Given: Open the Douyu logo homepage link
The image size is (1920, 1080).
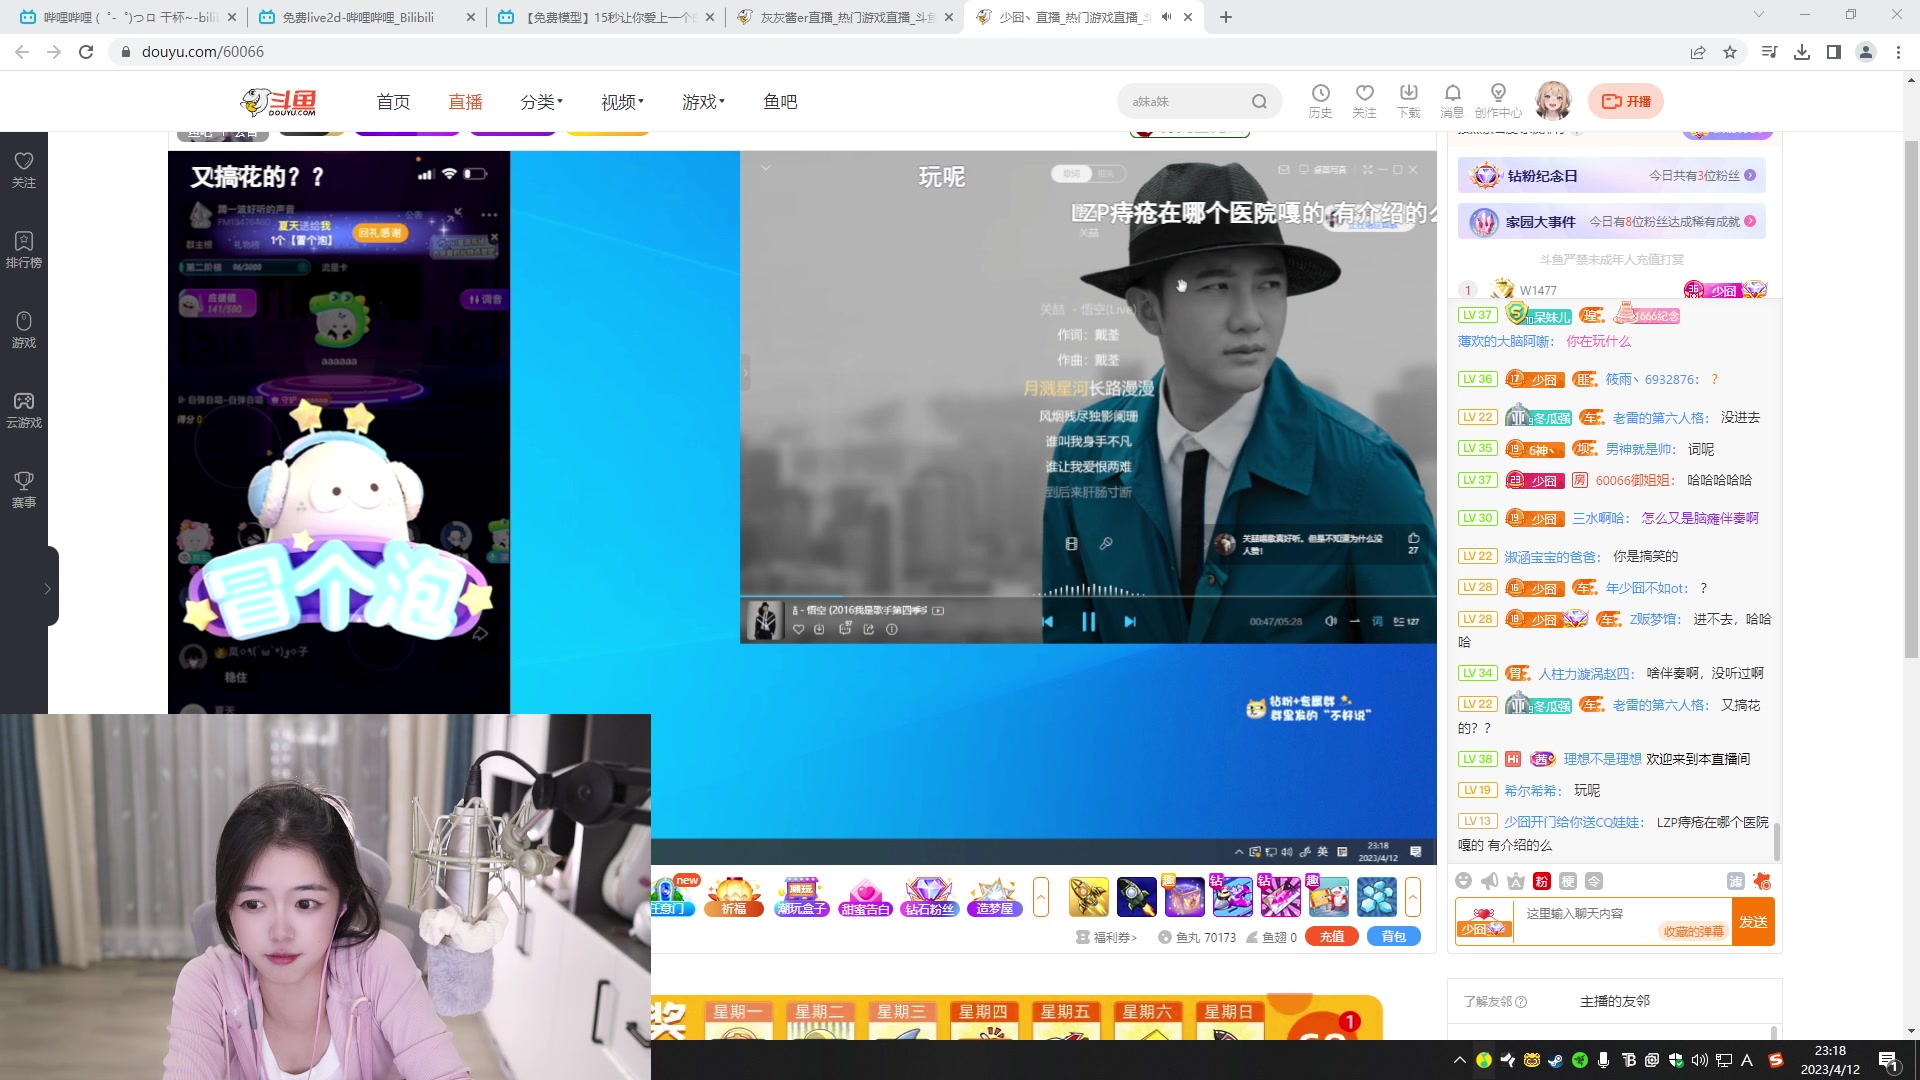Looking at the screenshot, I should coord(278,101).
